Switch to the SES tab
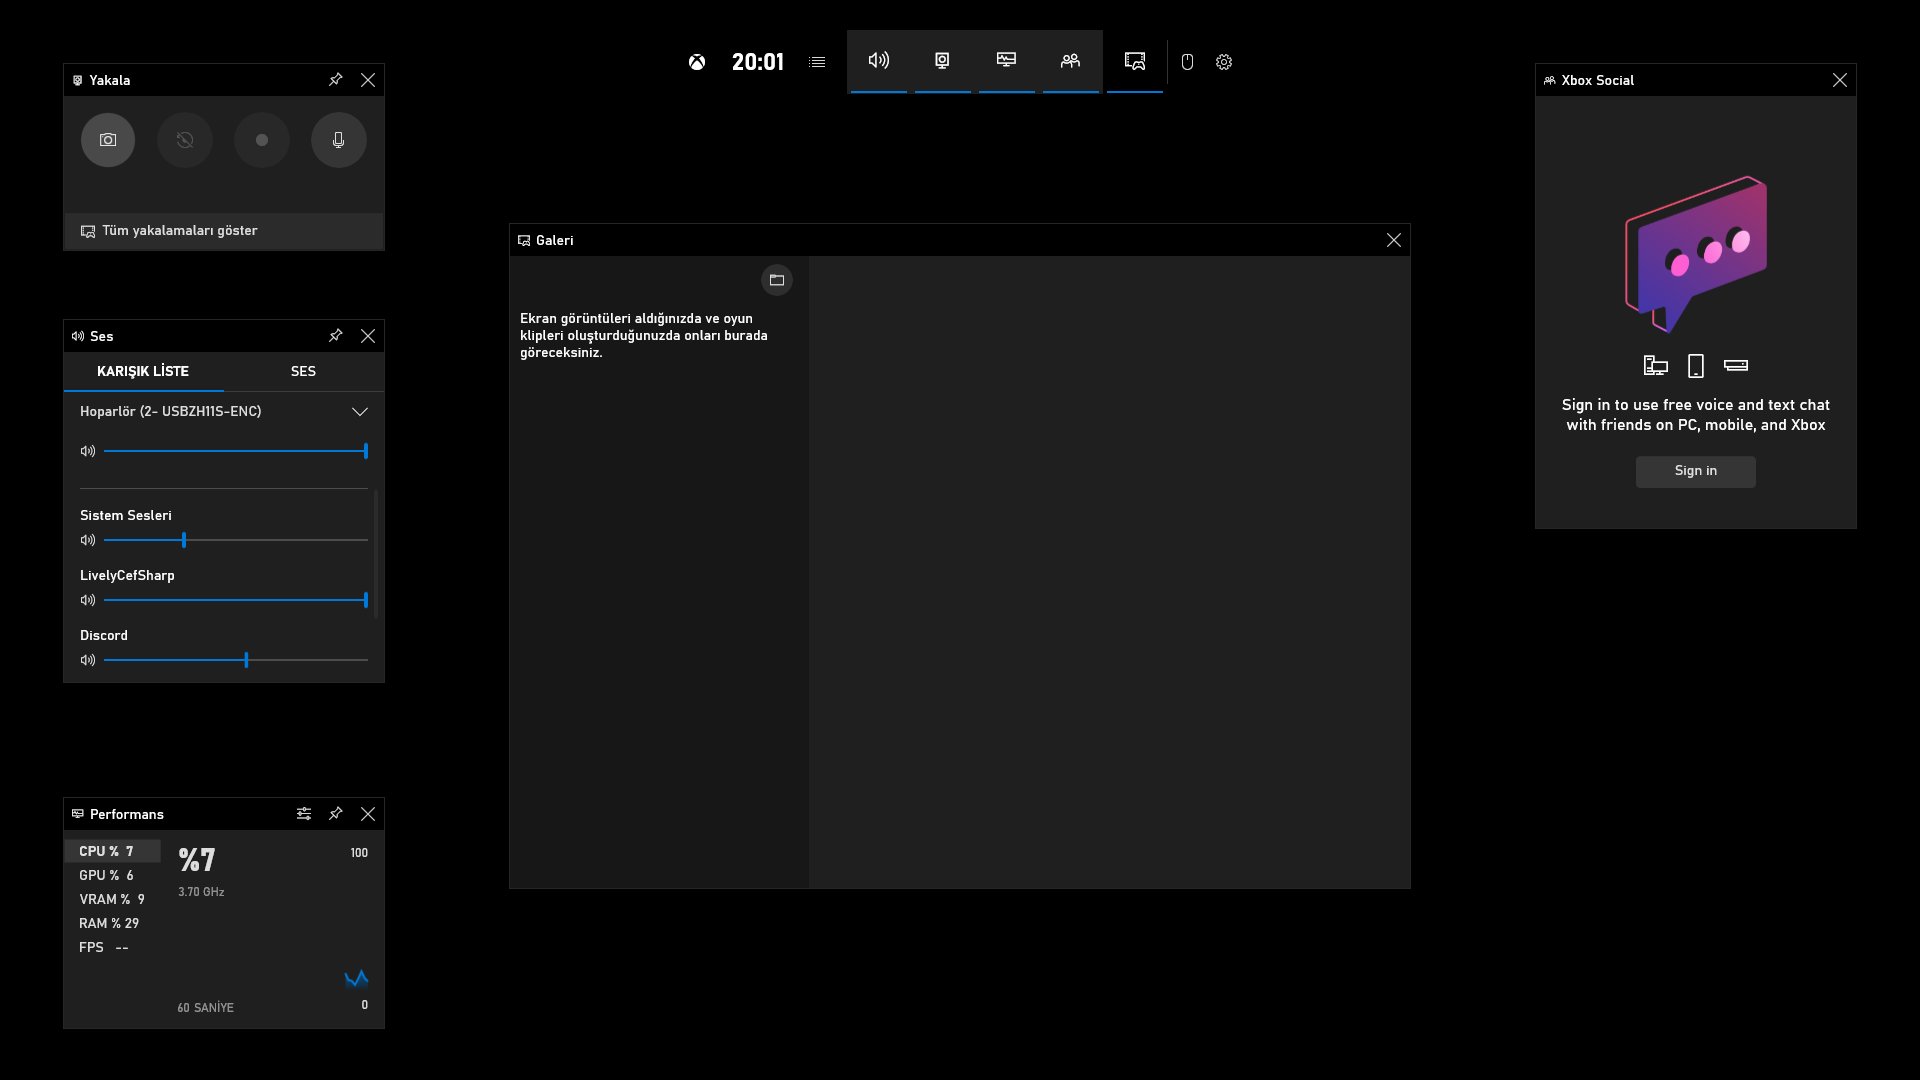This screenshot has width=1920, height=1080. point(303,371)
